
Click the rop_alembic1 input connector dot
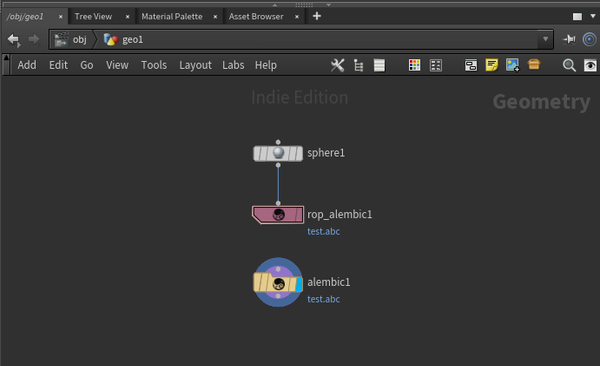pos(278,203)
